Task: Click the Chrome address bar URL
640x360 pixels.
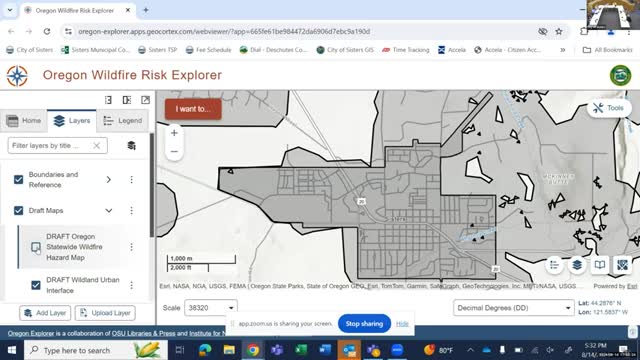Action: [224, 31]
